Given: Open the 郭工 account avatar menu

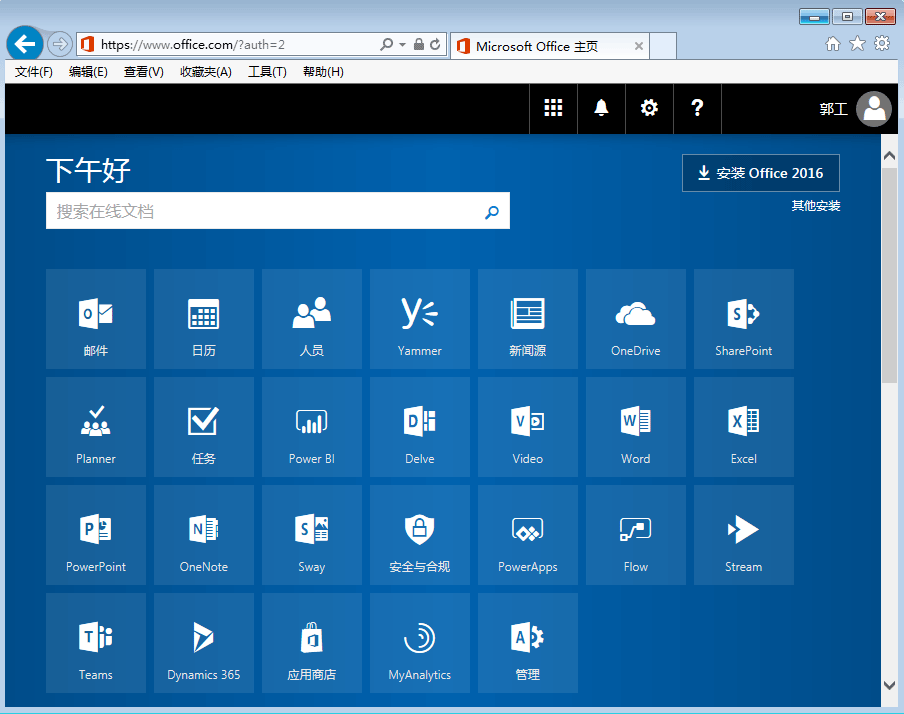Looking at the screenshot, I should pyautogui.click(x=873, y=108).
